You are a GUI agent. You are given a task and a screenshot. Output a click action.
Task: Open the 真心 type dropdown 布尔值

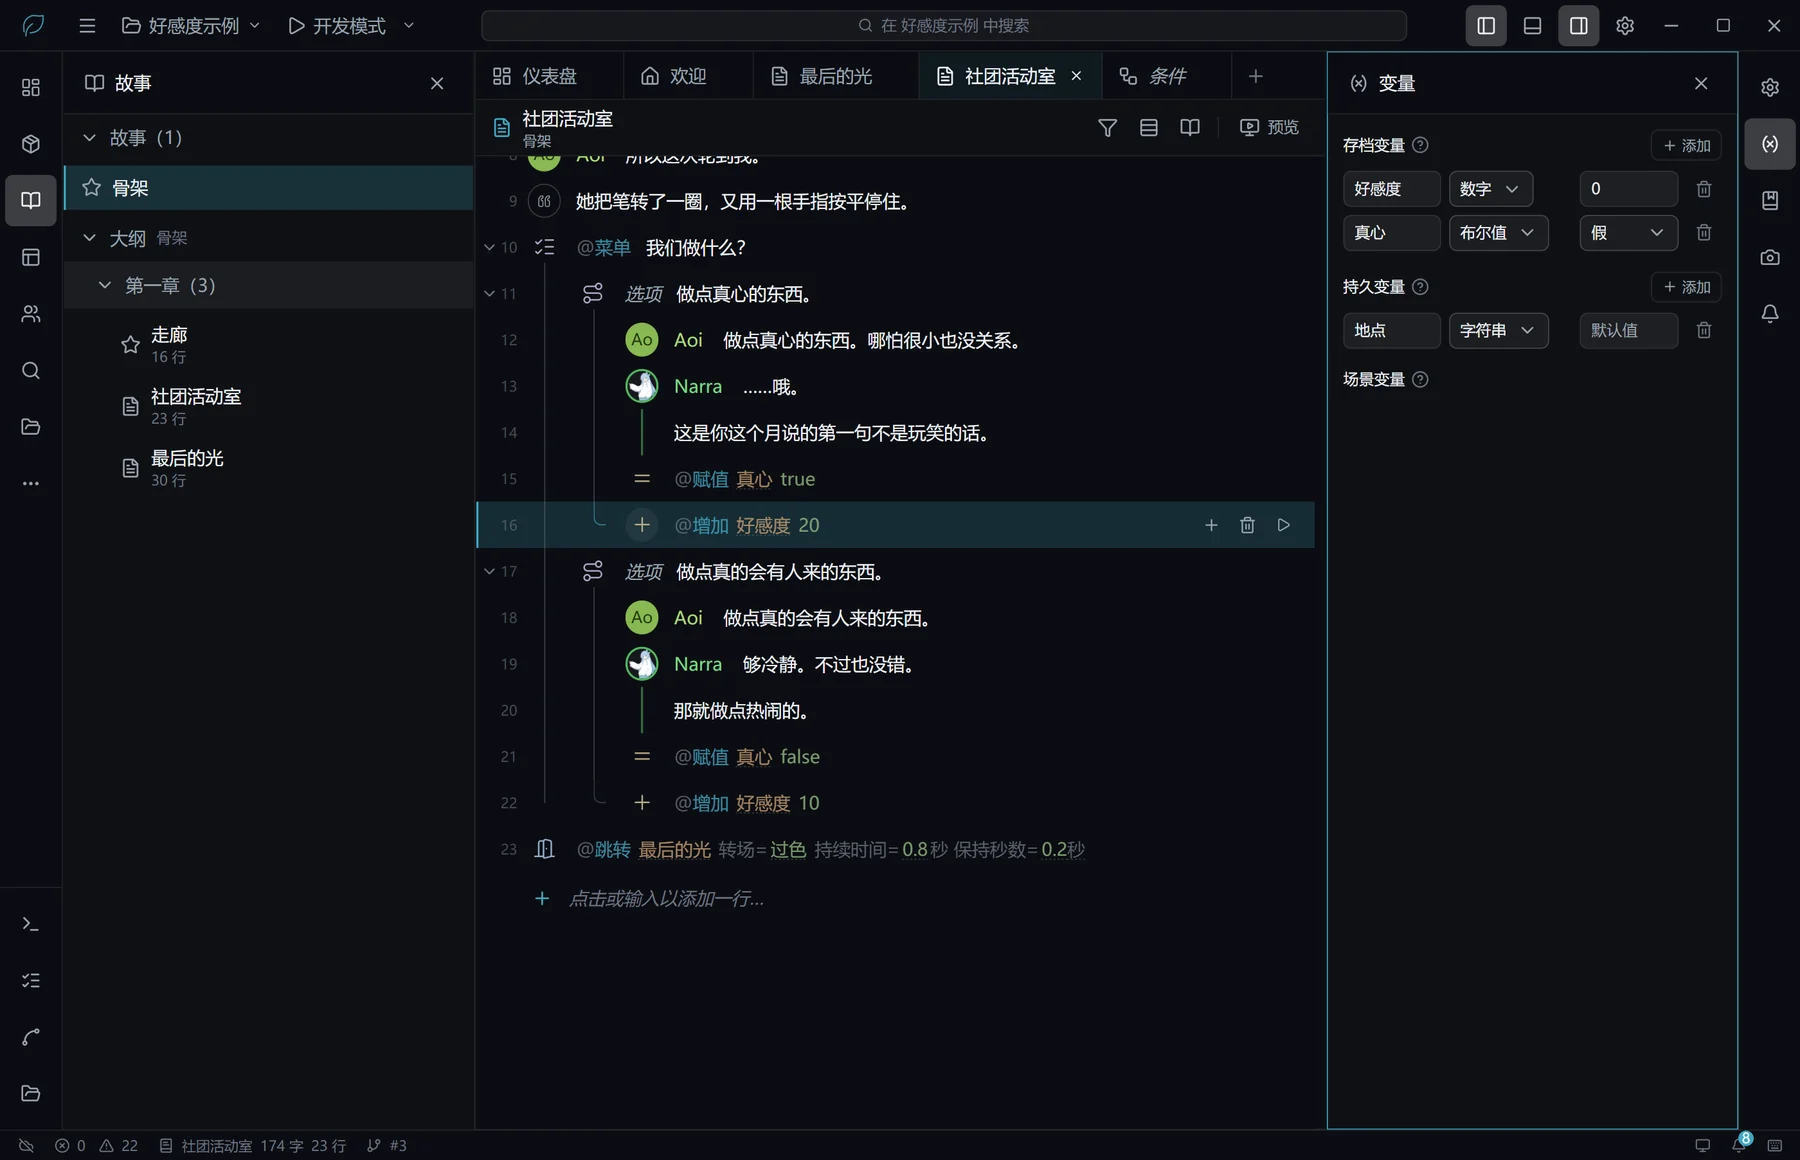pos(1498,233)
